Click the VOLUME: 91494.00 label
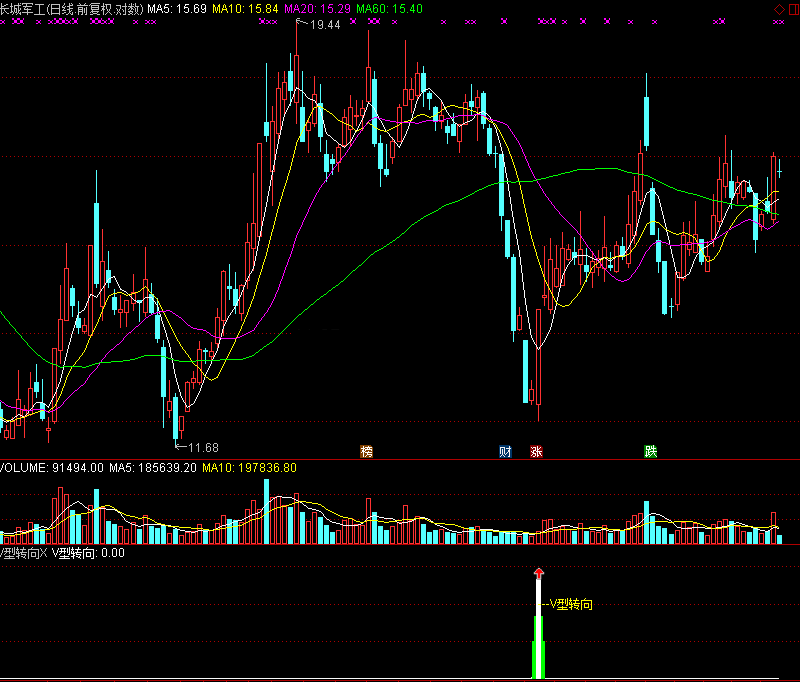The width and height of the screenshot is (800, 682). coord(52,468)
